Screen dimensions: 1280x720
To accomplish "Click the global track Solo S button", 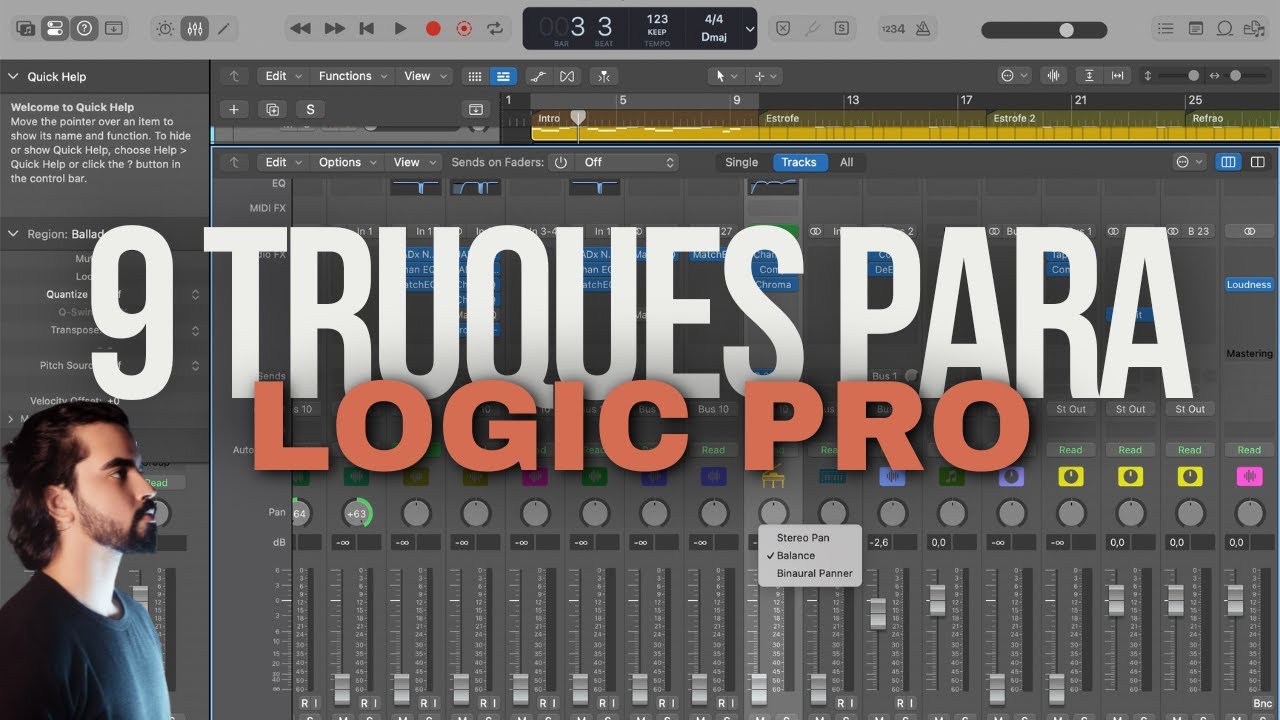I will pyautogui.click(x=310, y=110).
